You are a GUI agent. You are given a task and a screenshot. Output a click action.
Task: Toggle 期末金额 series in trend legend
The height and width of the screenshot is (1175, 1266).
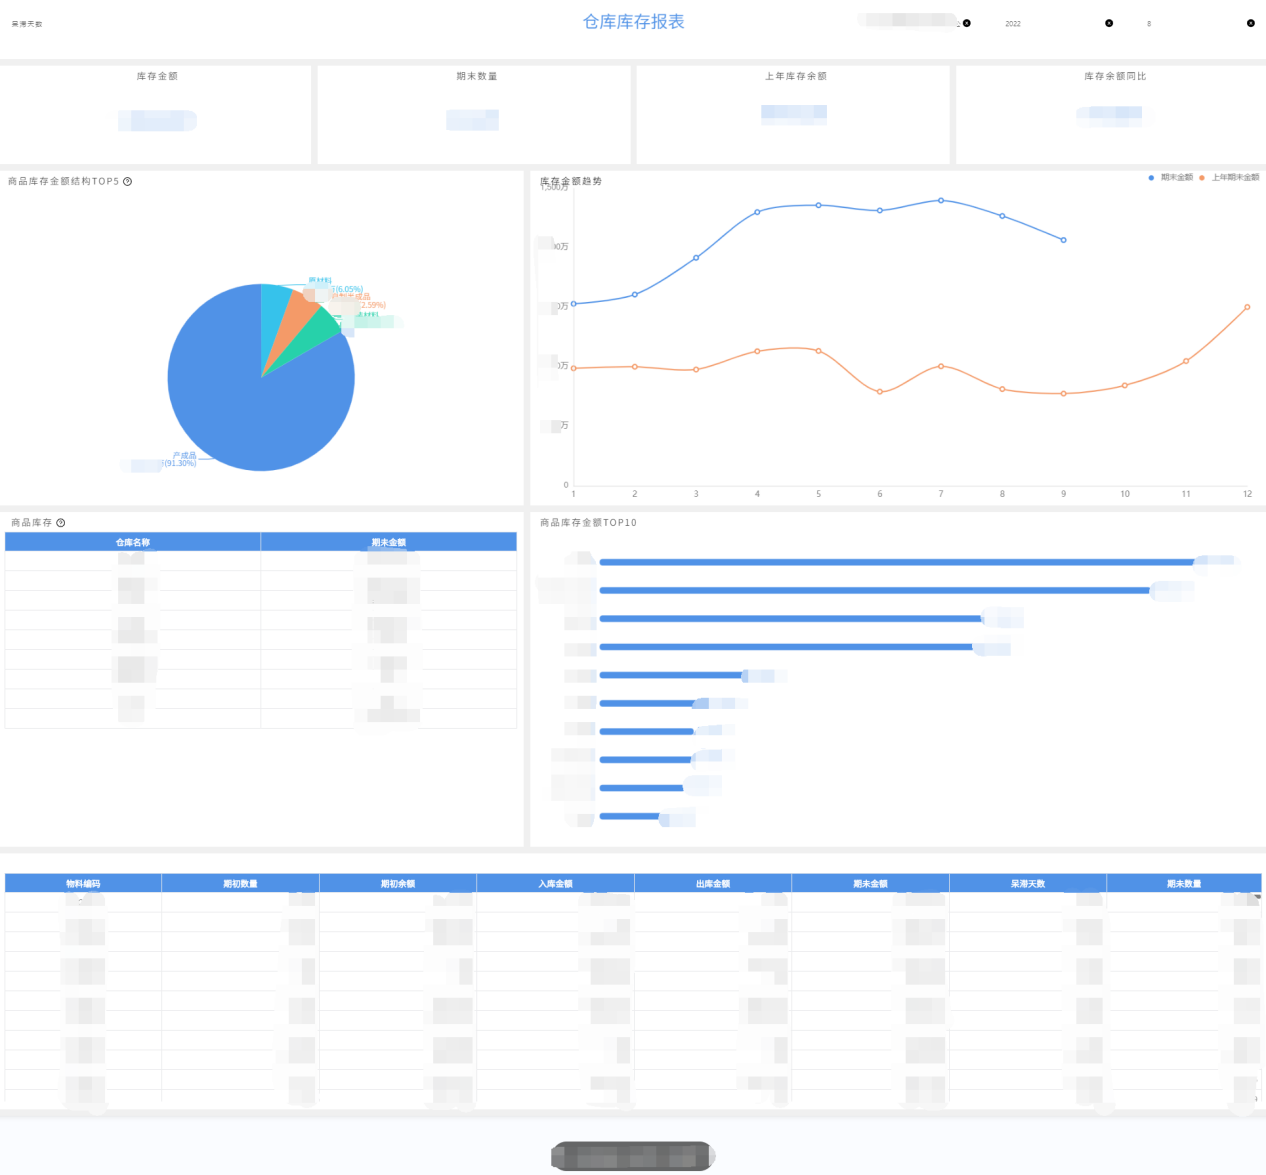click(x=1170, y=178)
